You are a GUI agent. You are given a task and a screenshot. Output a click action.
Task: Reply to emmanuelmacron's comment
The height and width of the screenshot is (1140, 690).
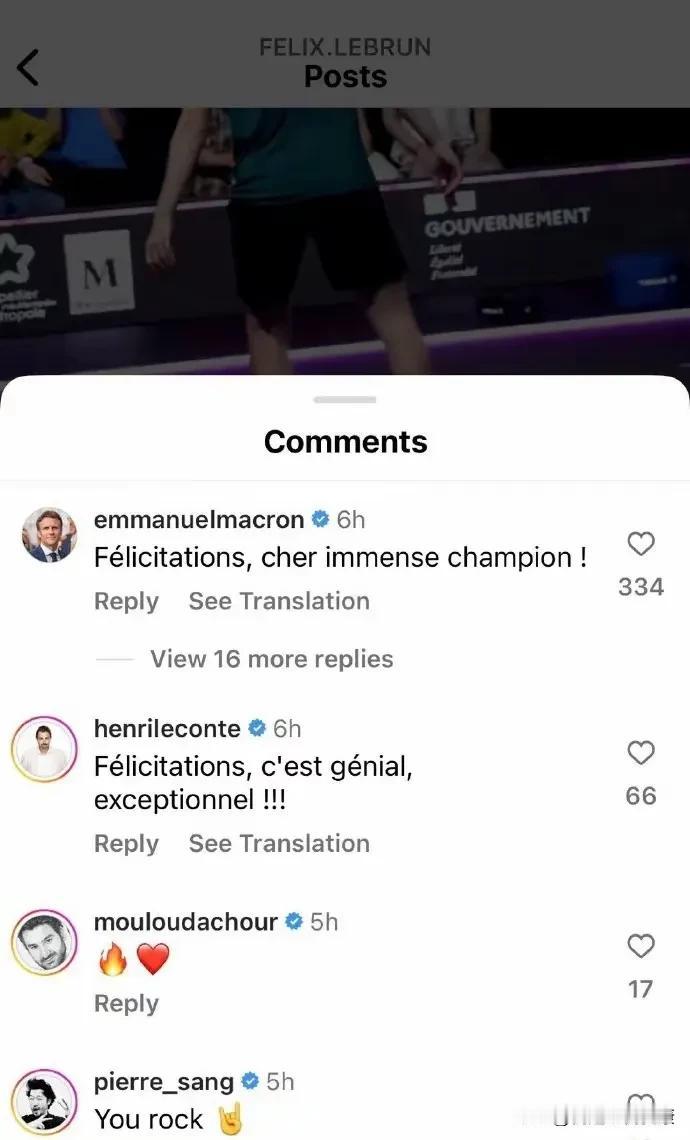pyautogui.click(x=126, y=601)
